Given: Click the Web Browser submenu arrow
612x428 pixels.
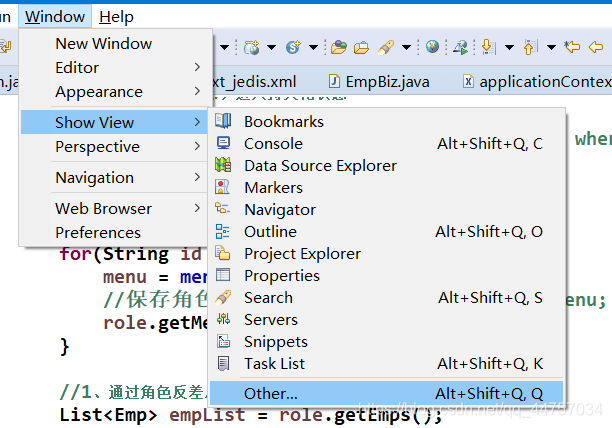Looking at the screenshot, I should 197,208.
